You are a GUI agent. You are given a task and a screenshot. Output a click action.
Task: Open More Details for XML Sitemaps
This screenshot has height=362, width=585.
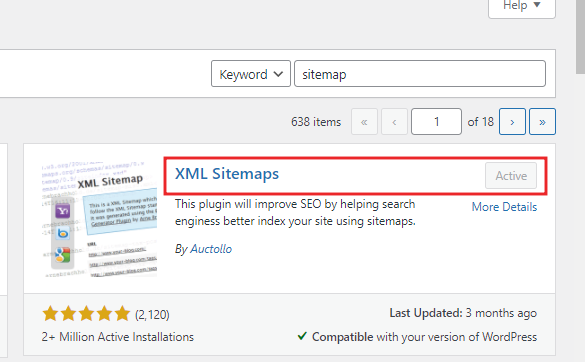coord(504,207)
